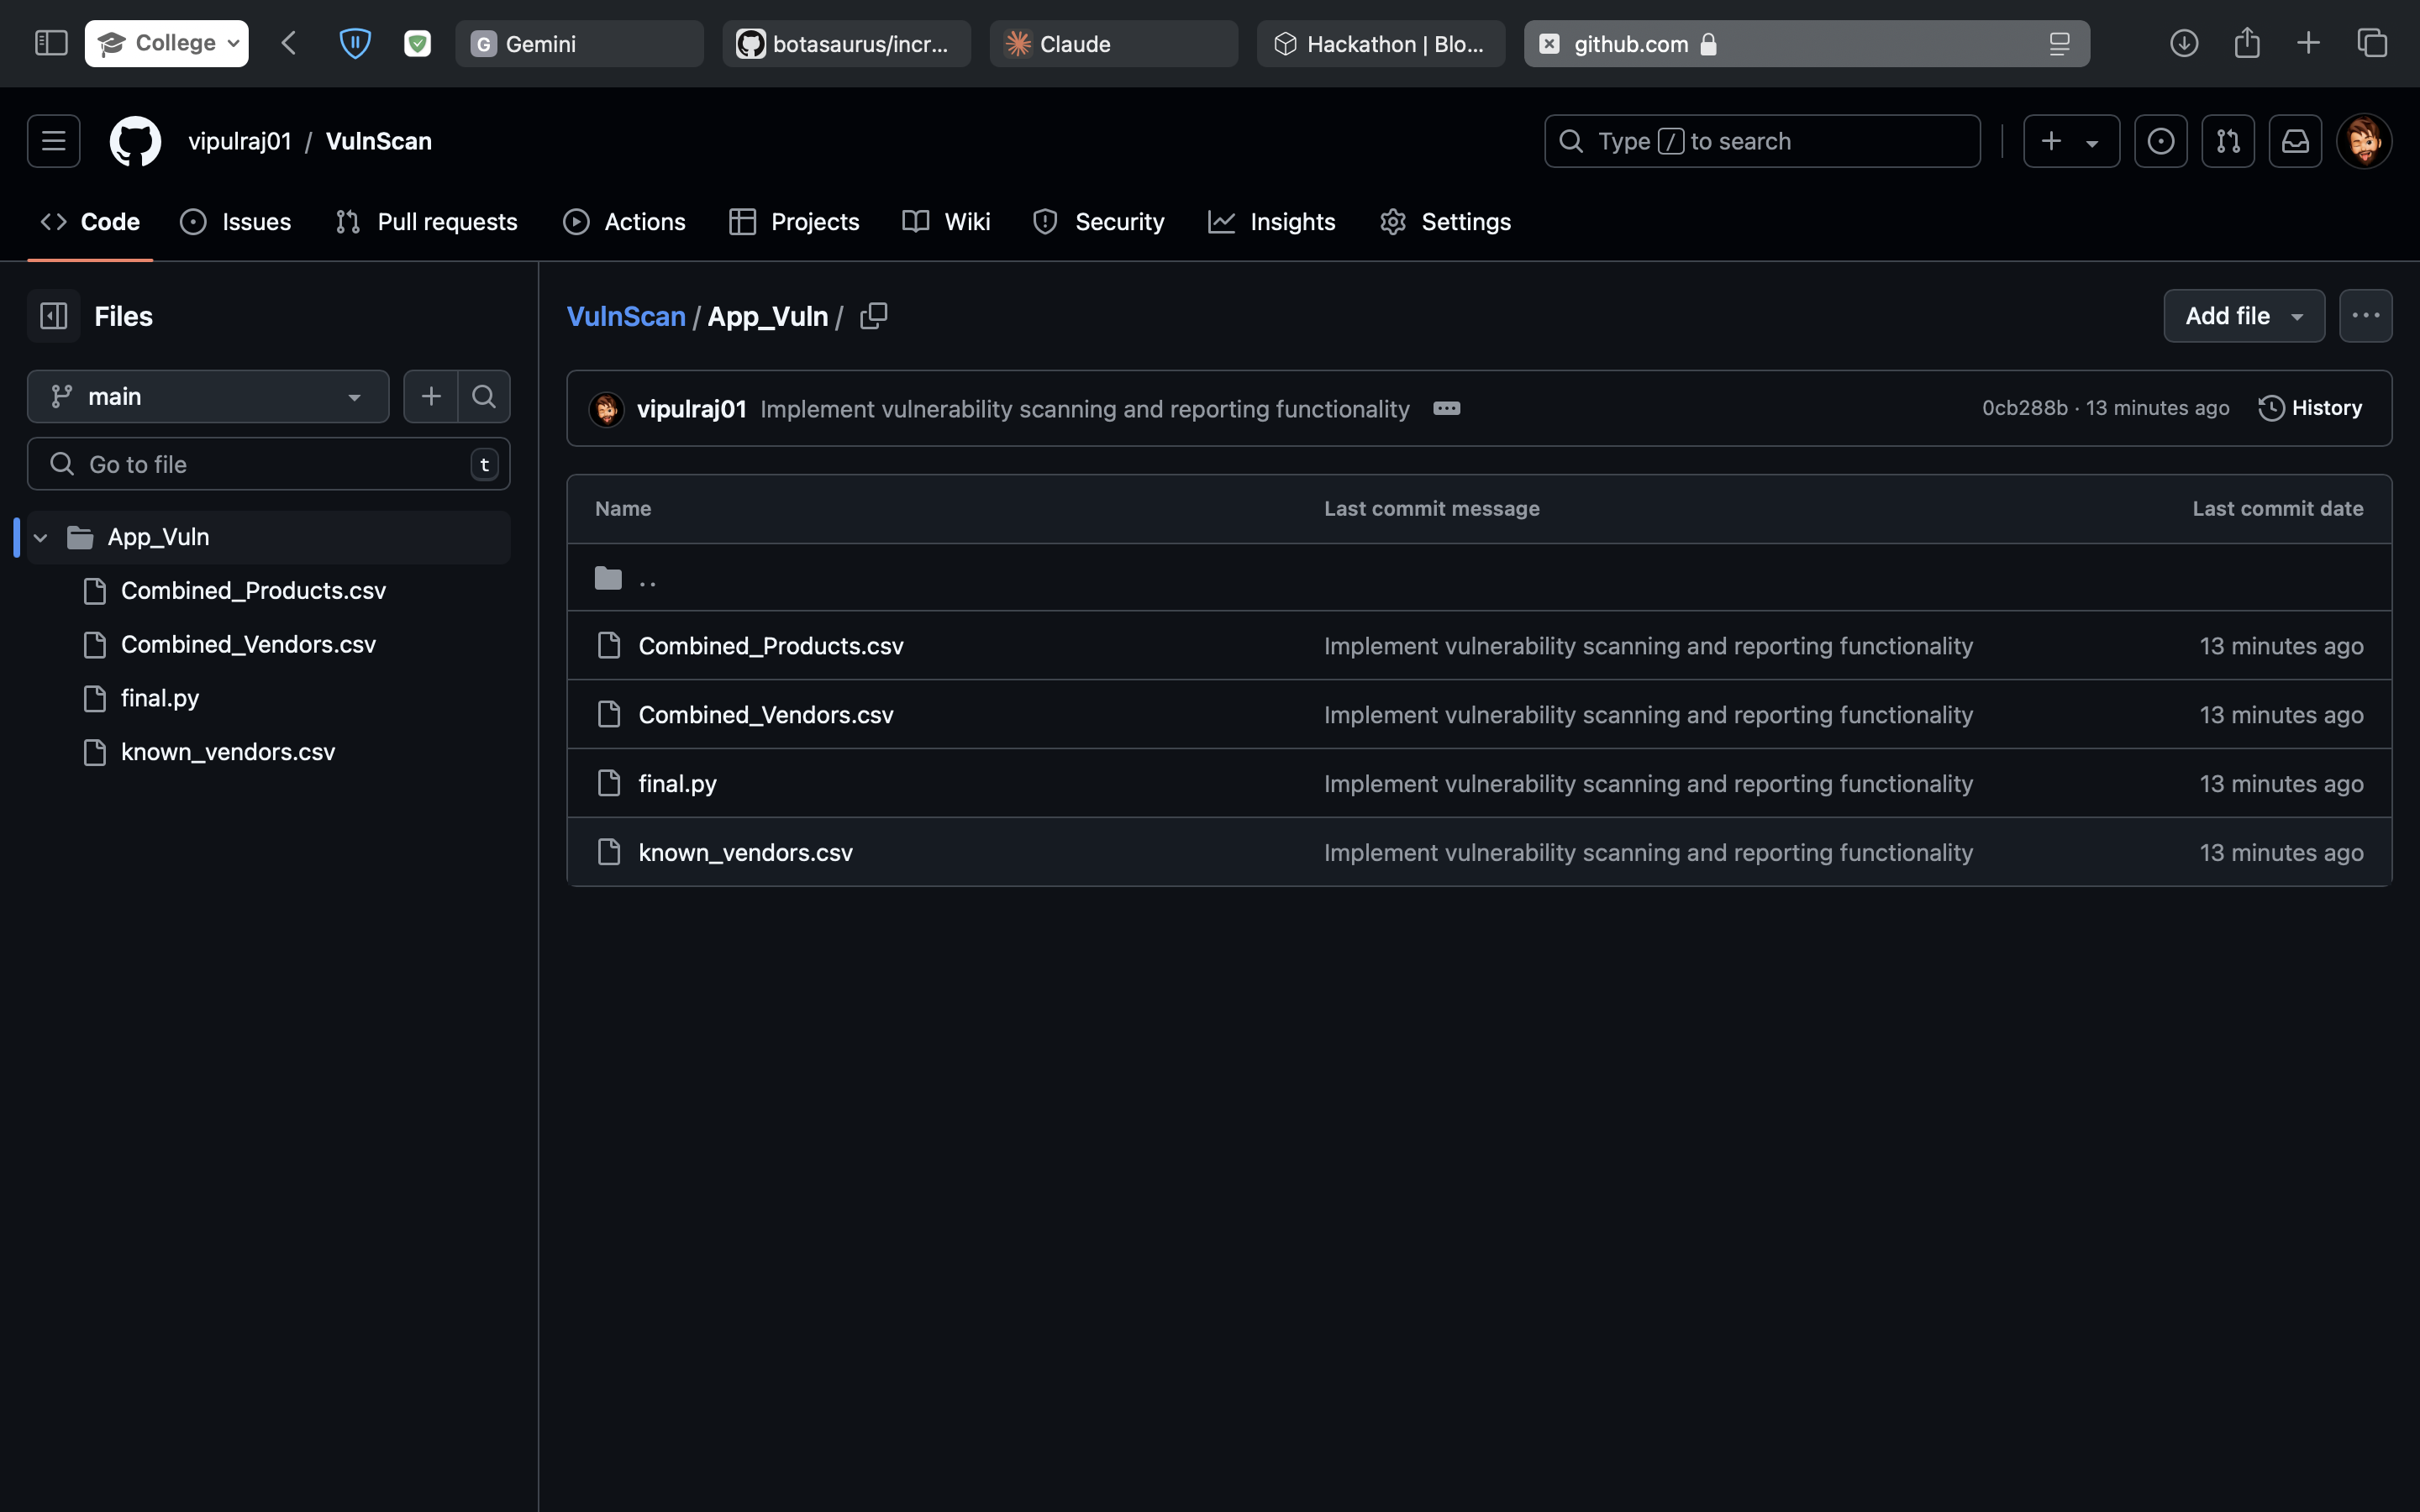
Task: Copy the file path with the copy icon
Action: coord(873,316)
